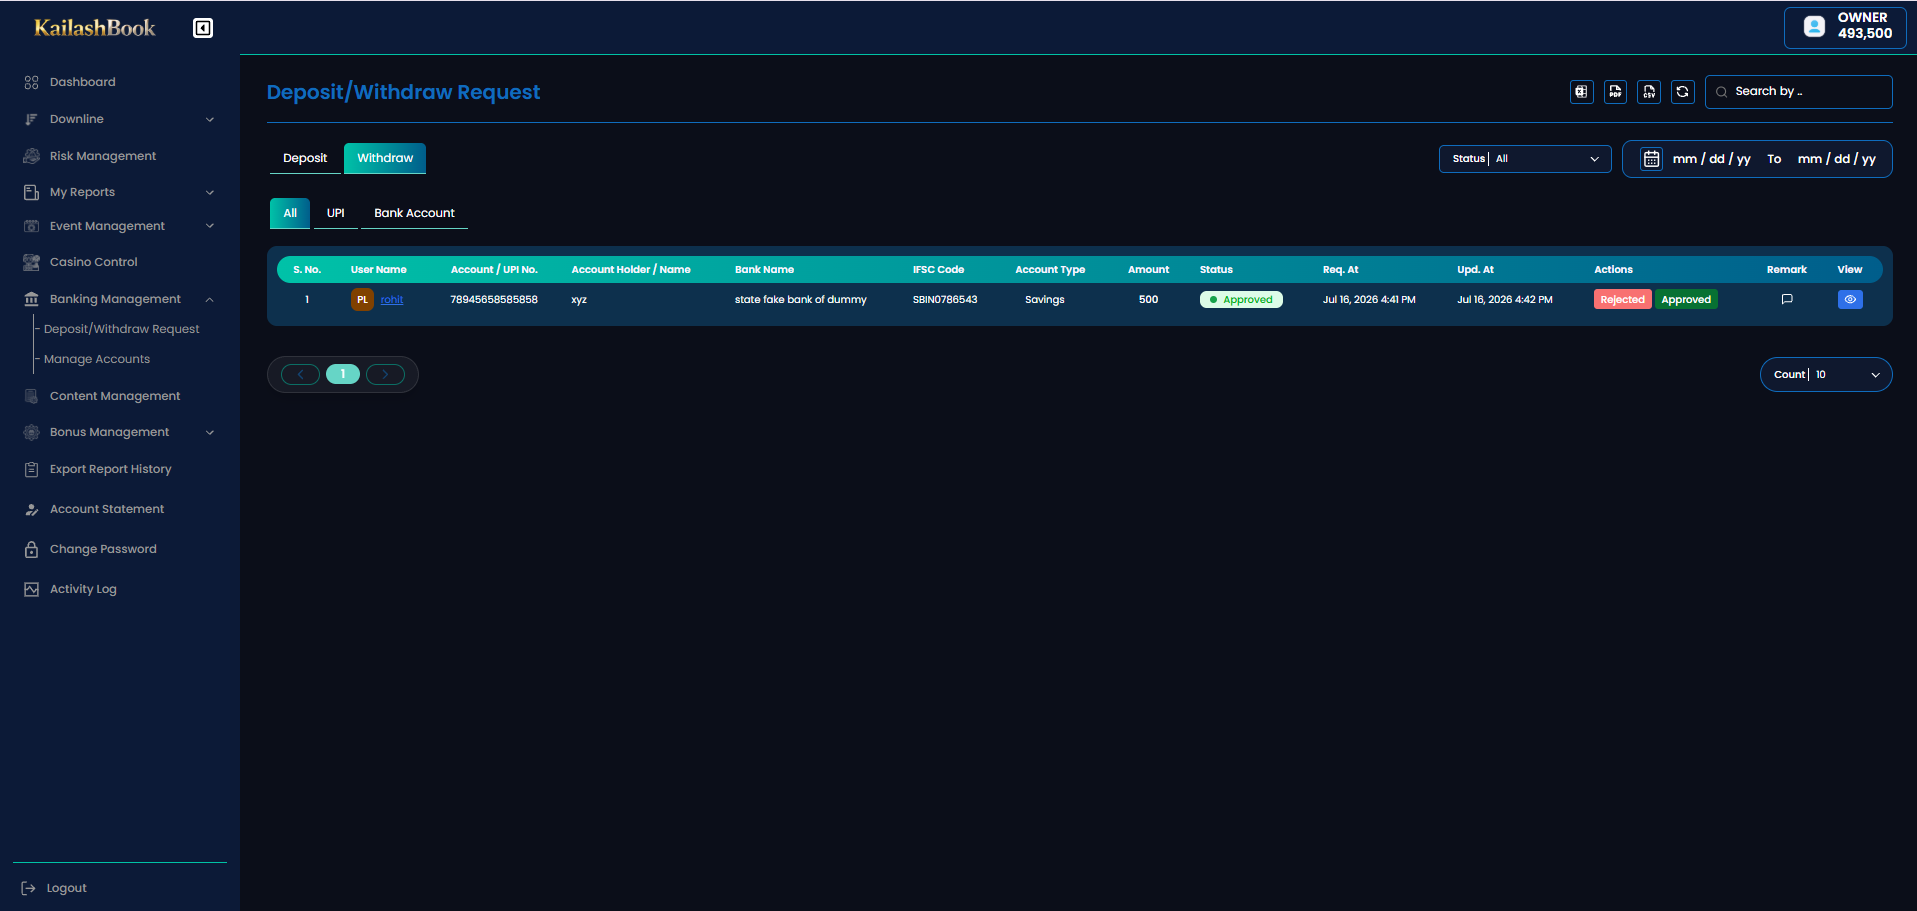Screen dimensions: 1917x911
Task: Click the search magnifier icon
Action: point(1721,92)
